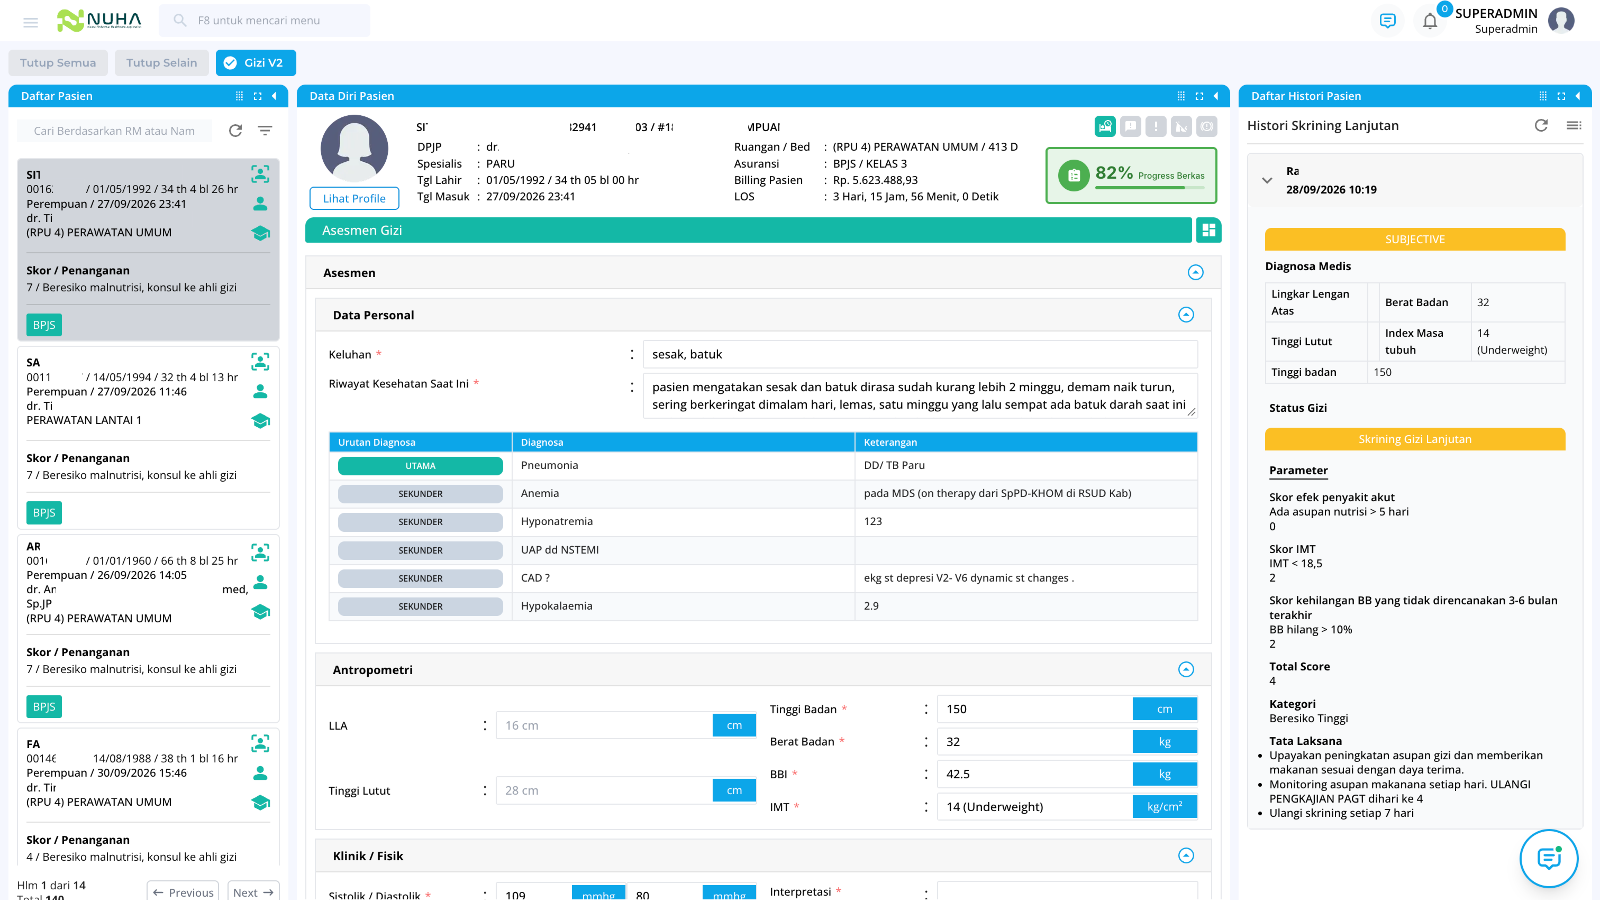Image resolution: width=1600 pixels, height=900 pixels.
Task: Click UTAMA diagnosis order badge
Action: [420, 466]
